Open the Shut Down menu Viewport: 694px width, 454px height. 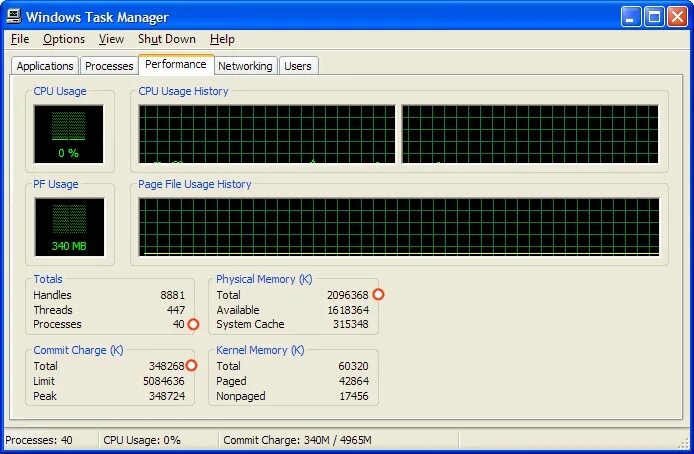pyautogui.click(x=167, y=39)
